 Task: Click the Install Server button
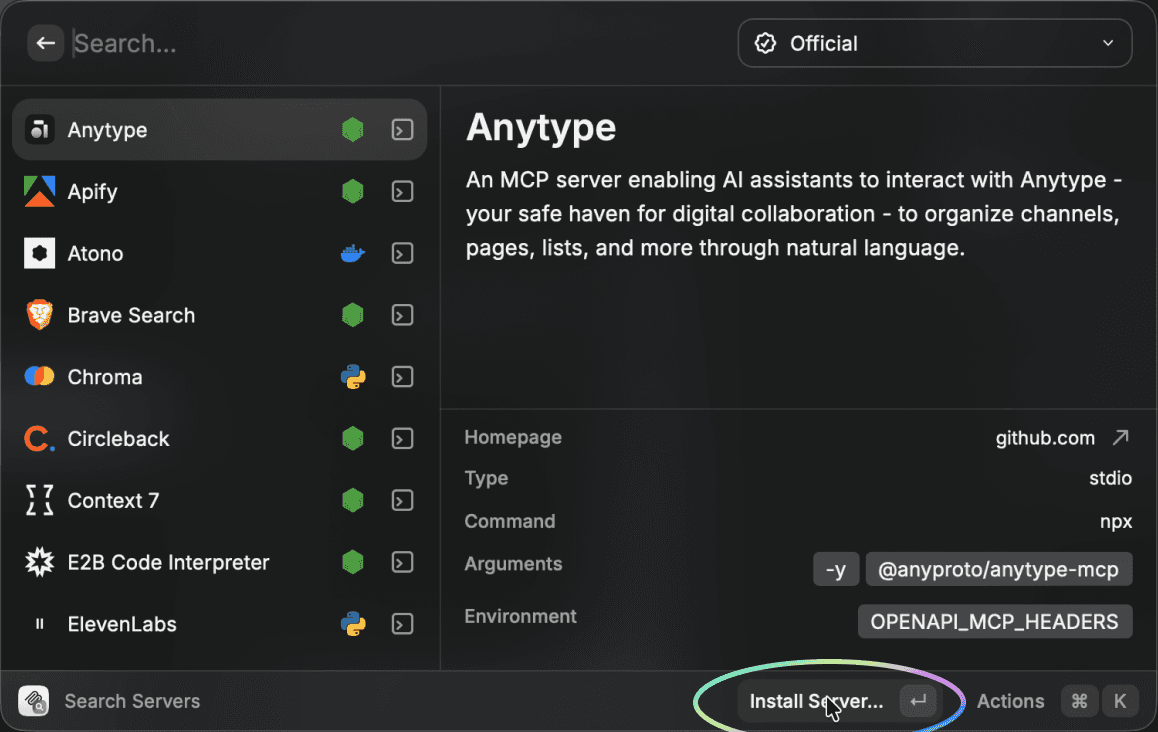[x=839, y=701]
